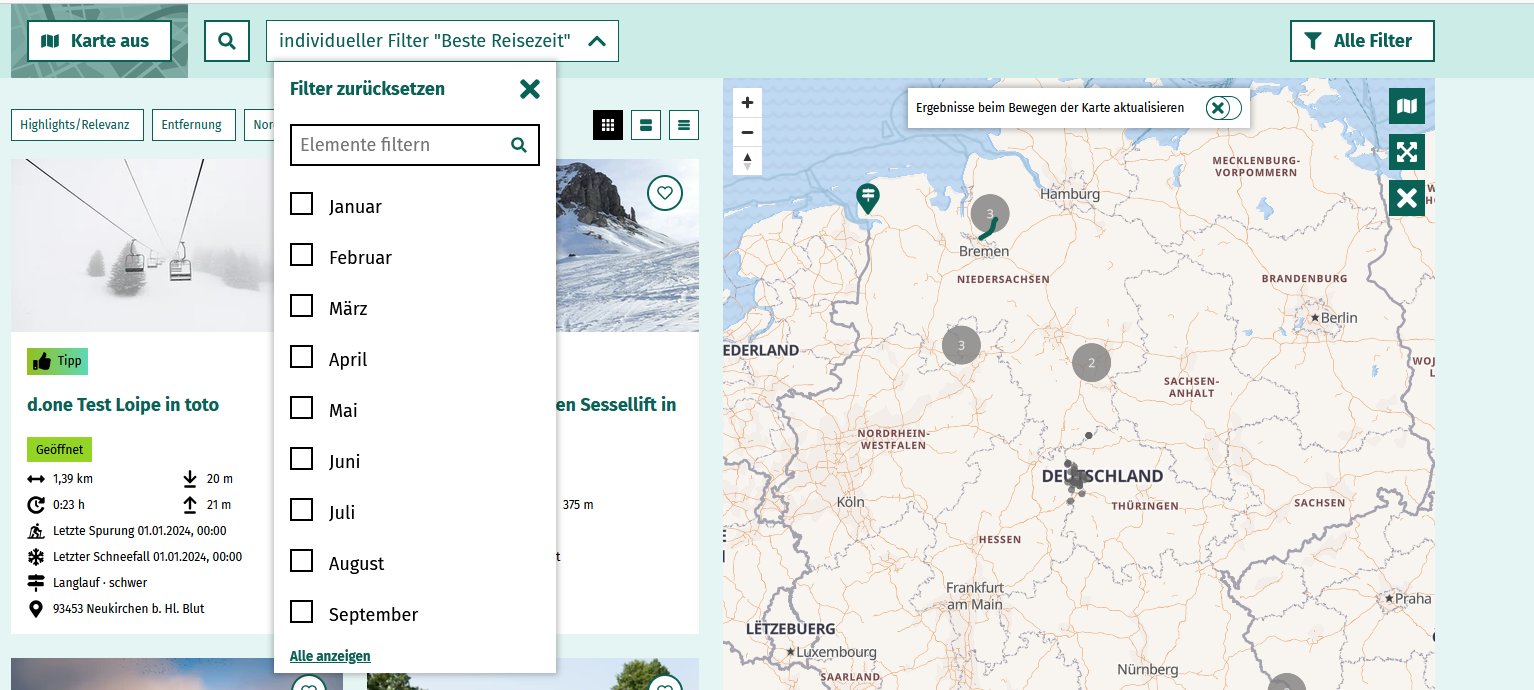The height and width of the screenshot is (690, 1534).
Task: Open the Alle Filter panel
Action: (1362, 41)
